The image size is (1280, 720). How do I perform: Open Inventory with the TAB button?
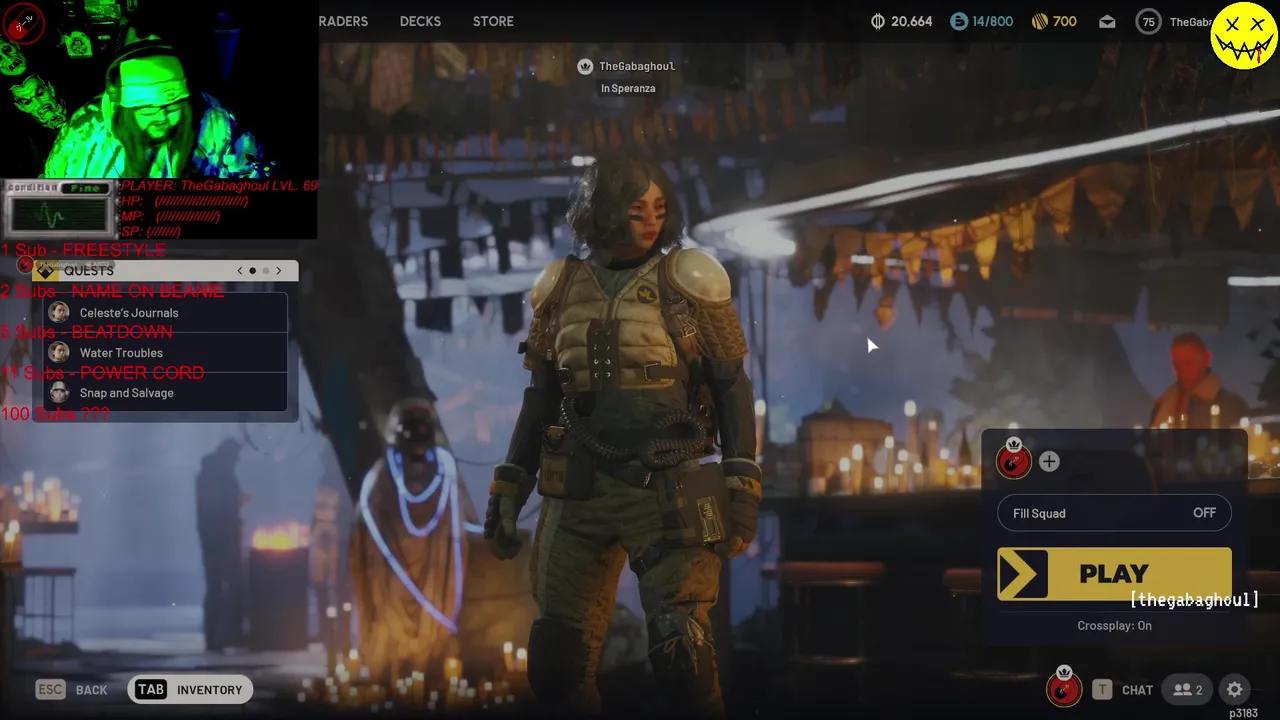(190, 689)
